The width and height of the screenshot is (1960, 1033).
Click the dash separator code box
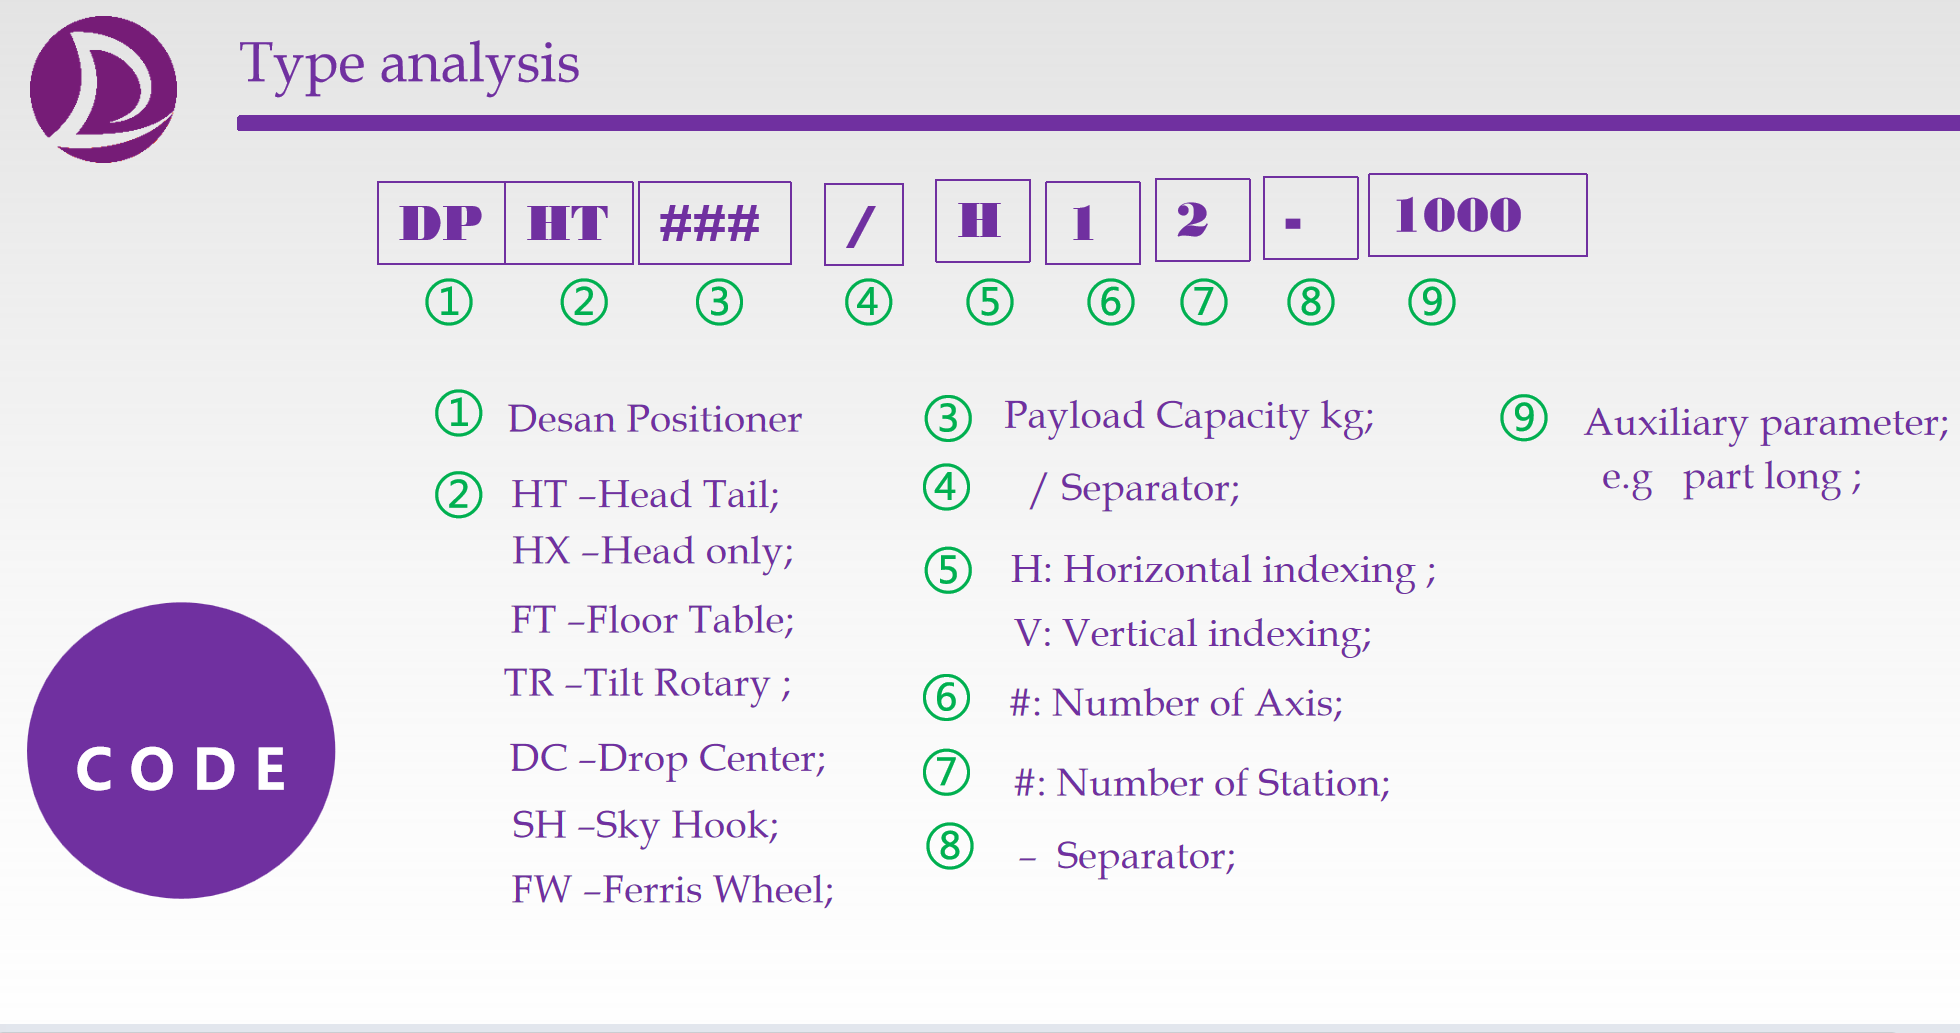(1310, 218)
